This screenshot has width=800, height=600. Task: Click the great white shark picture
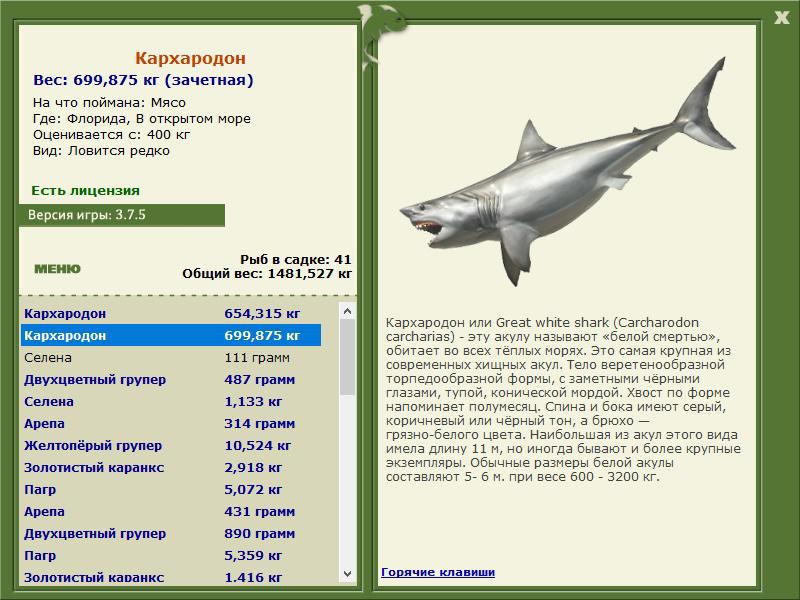coord(567,173)
